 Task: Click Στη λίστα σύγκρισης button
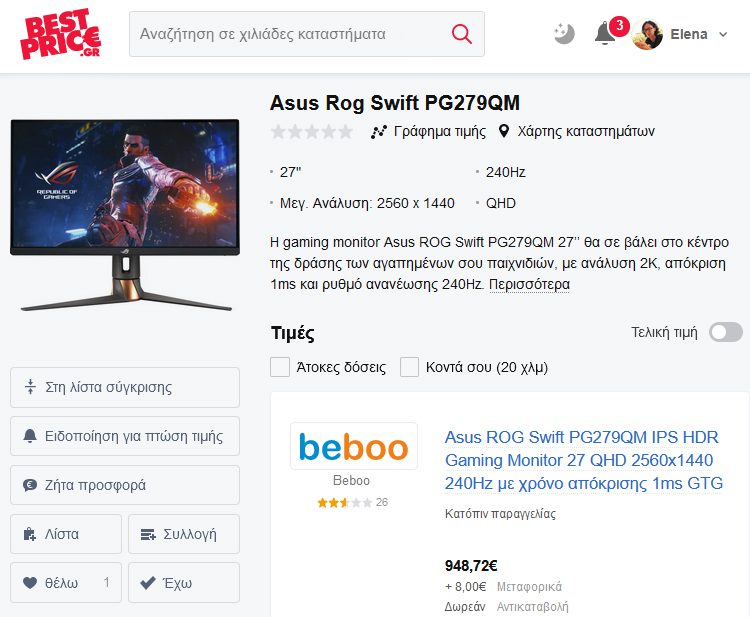click(125, 387)
